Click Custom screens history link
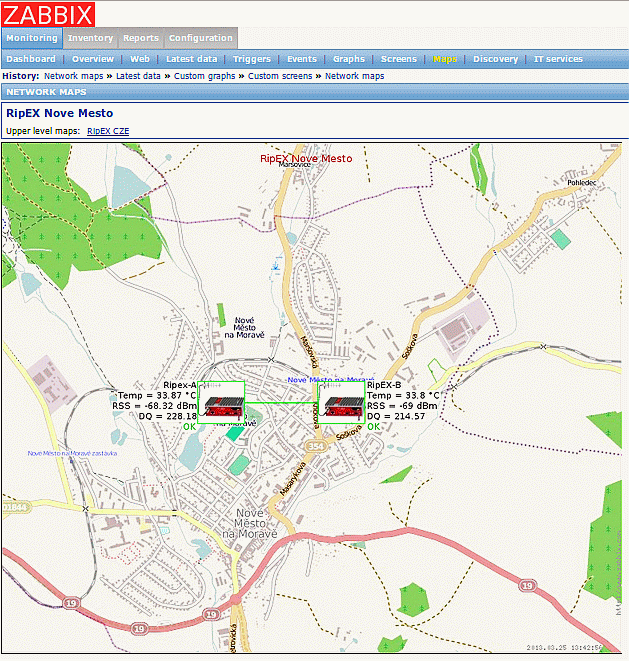The image size is (629, 661). (280, 76)
